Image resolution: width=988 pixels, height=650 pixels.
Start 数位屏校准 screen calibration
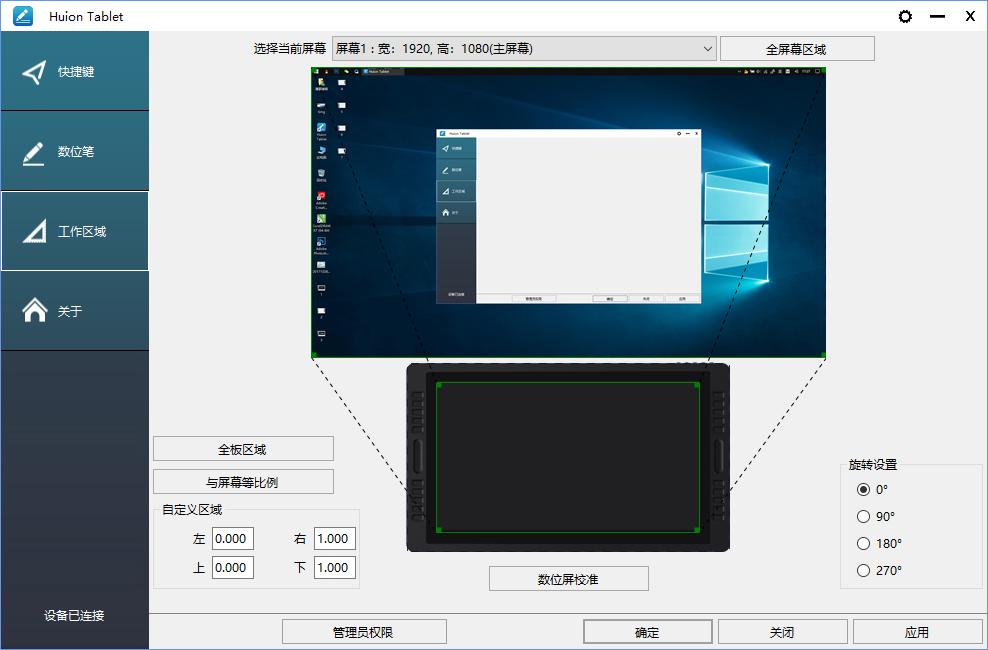568,578
